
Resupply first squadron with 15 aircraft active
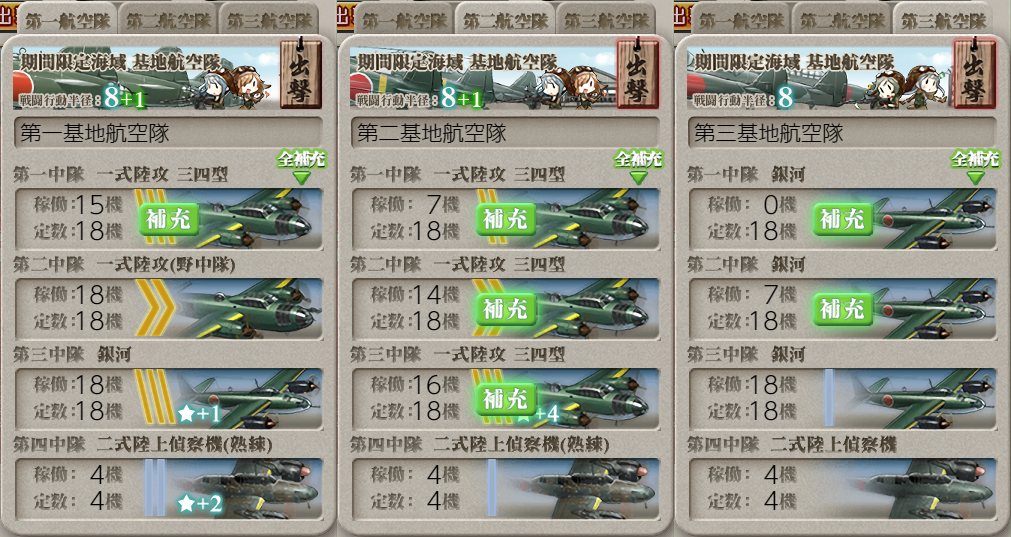coord(168,220)
